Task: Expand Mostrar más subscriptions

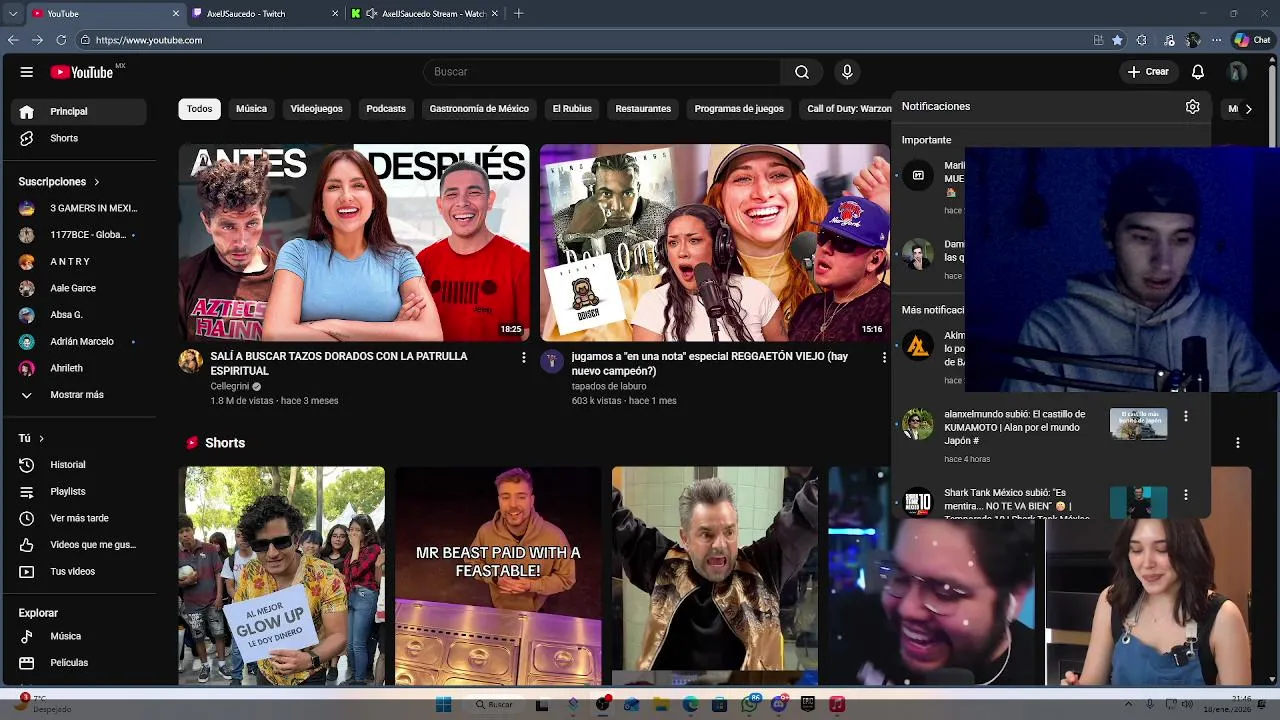Action: pyautogui.click(x=80, y=395)
